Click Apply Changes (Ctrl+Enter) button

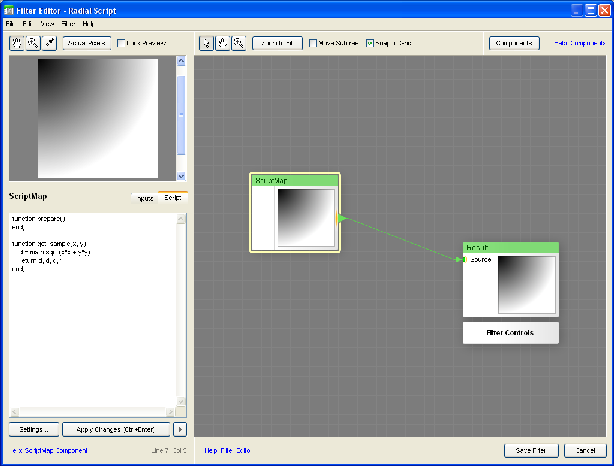(116, 430)
